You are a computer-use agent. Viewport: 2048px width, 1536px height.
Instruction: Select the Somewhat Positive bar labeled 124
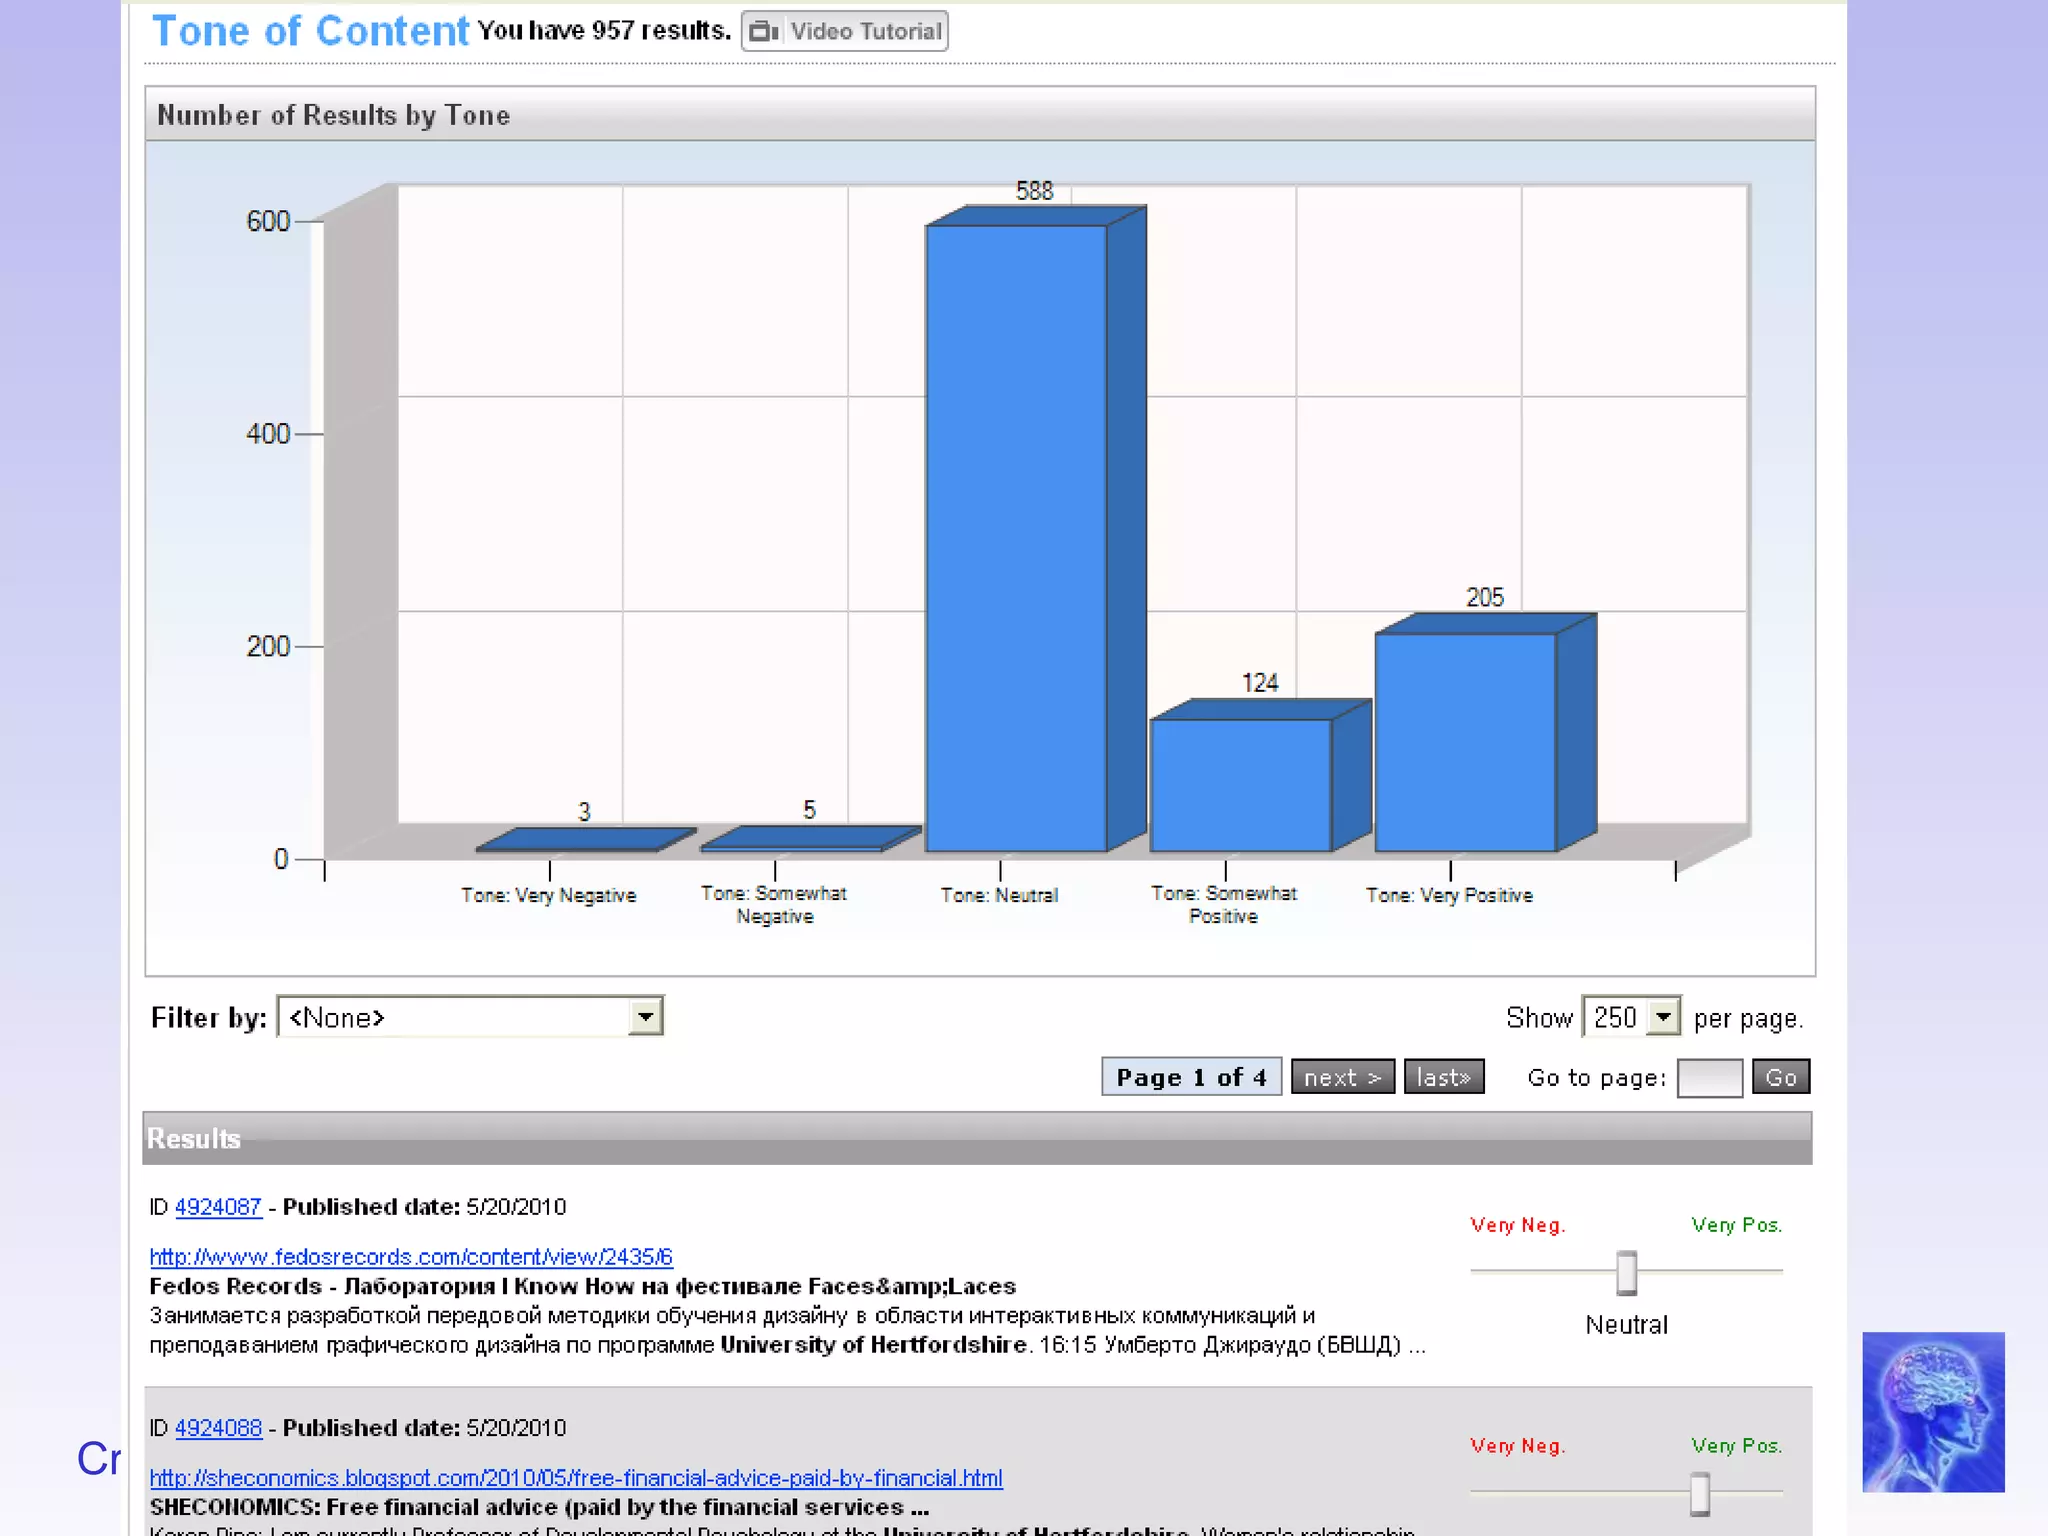(x=1240, y=785)
